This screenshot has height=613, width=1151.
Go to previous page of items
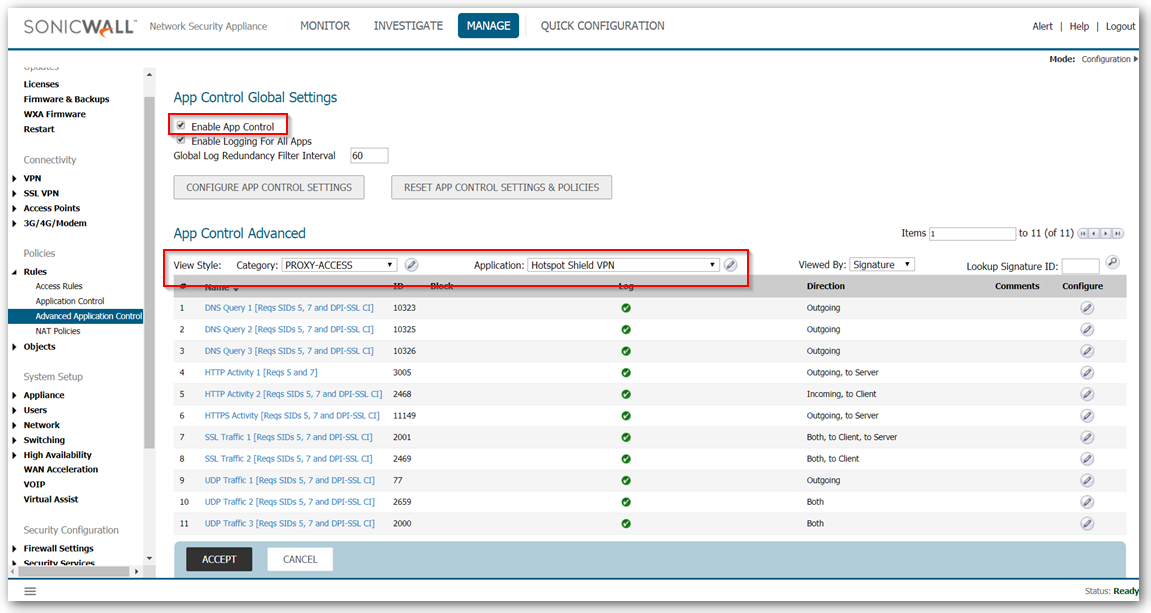point(1094,233)
